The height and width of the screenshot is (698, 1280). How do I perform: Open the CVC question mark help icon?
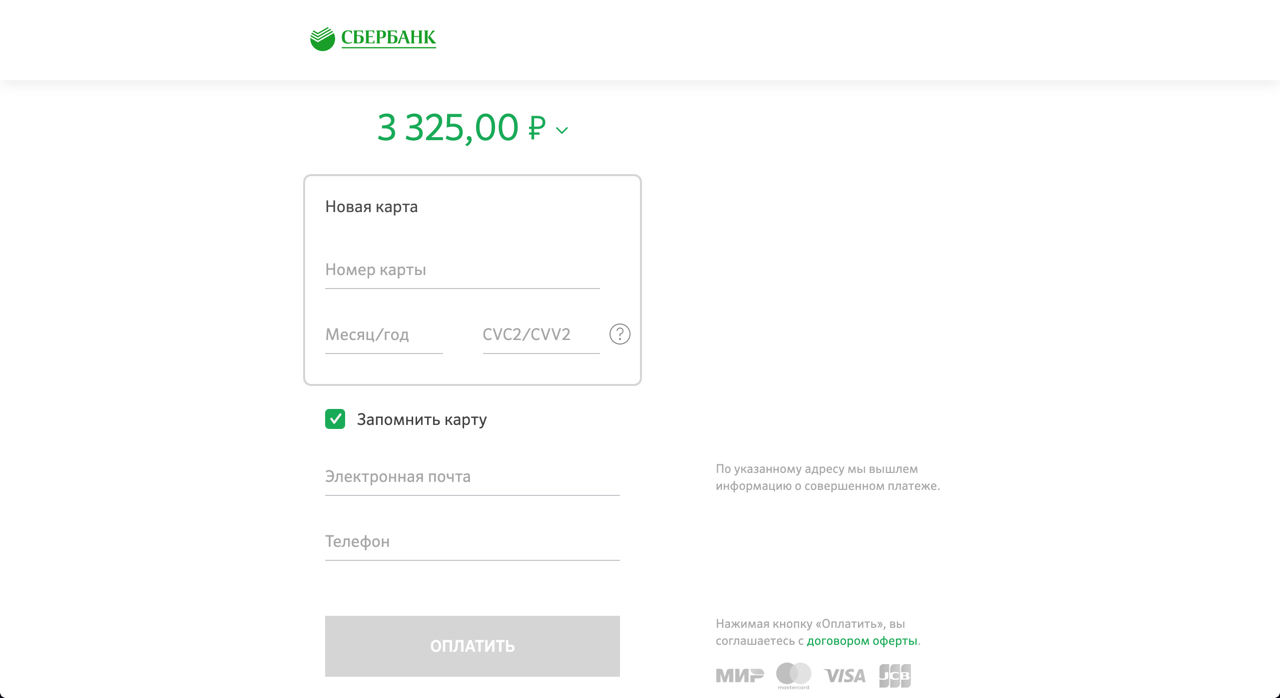[x=620, y=334]
